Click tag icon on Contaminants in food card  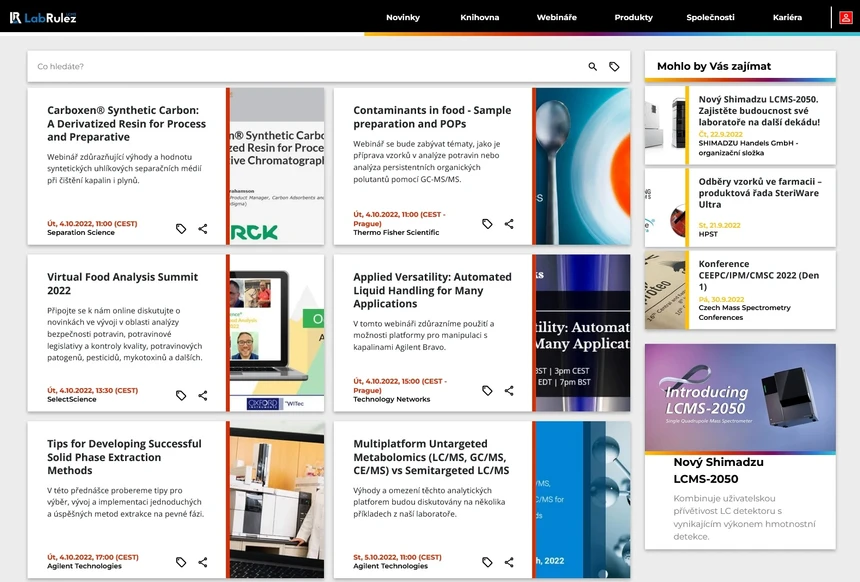click(487, 224)
